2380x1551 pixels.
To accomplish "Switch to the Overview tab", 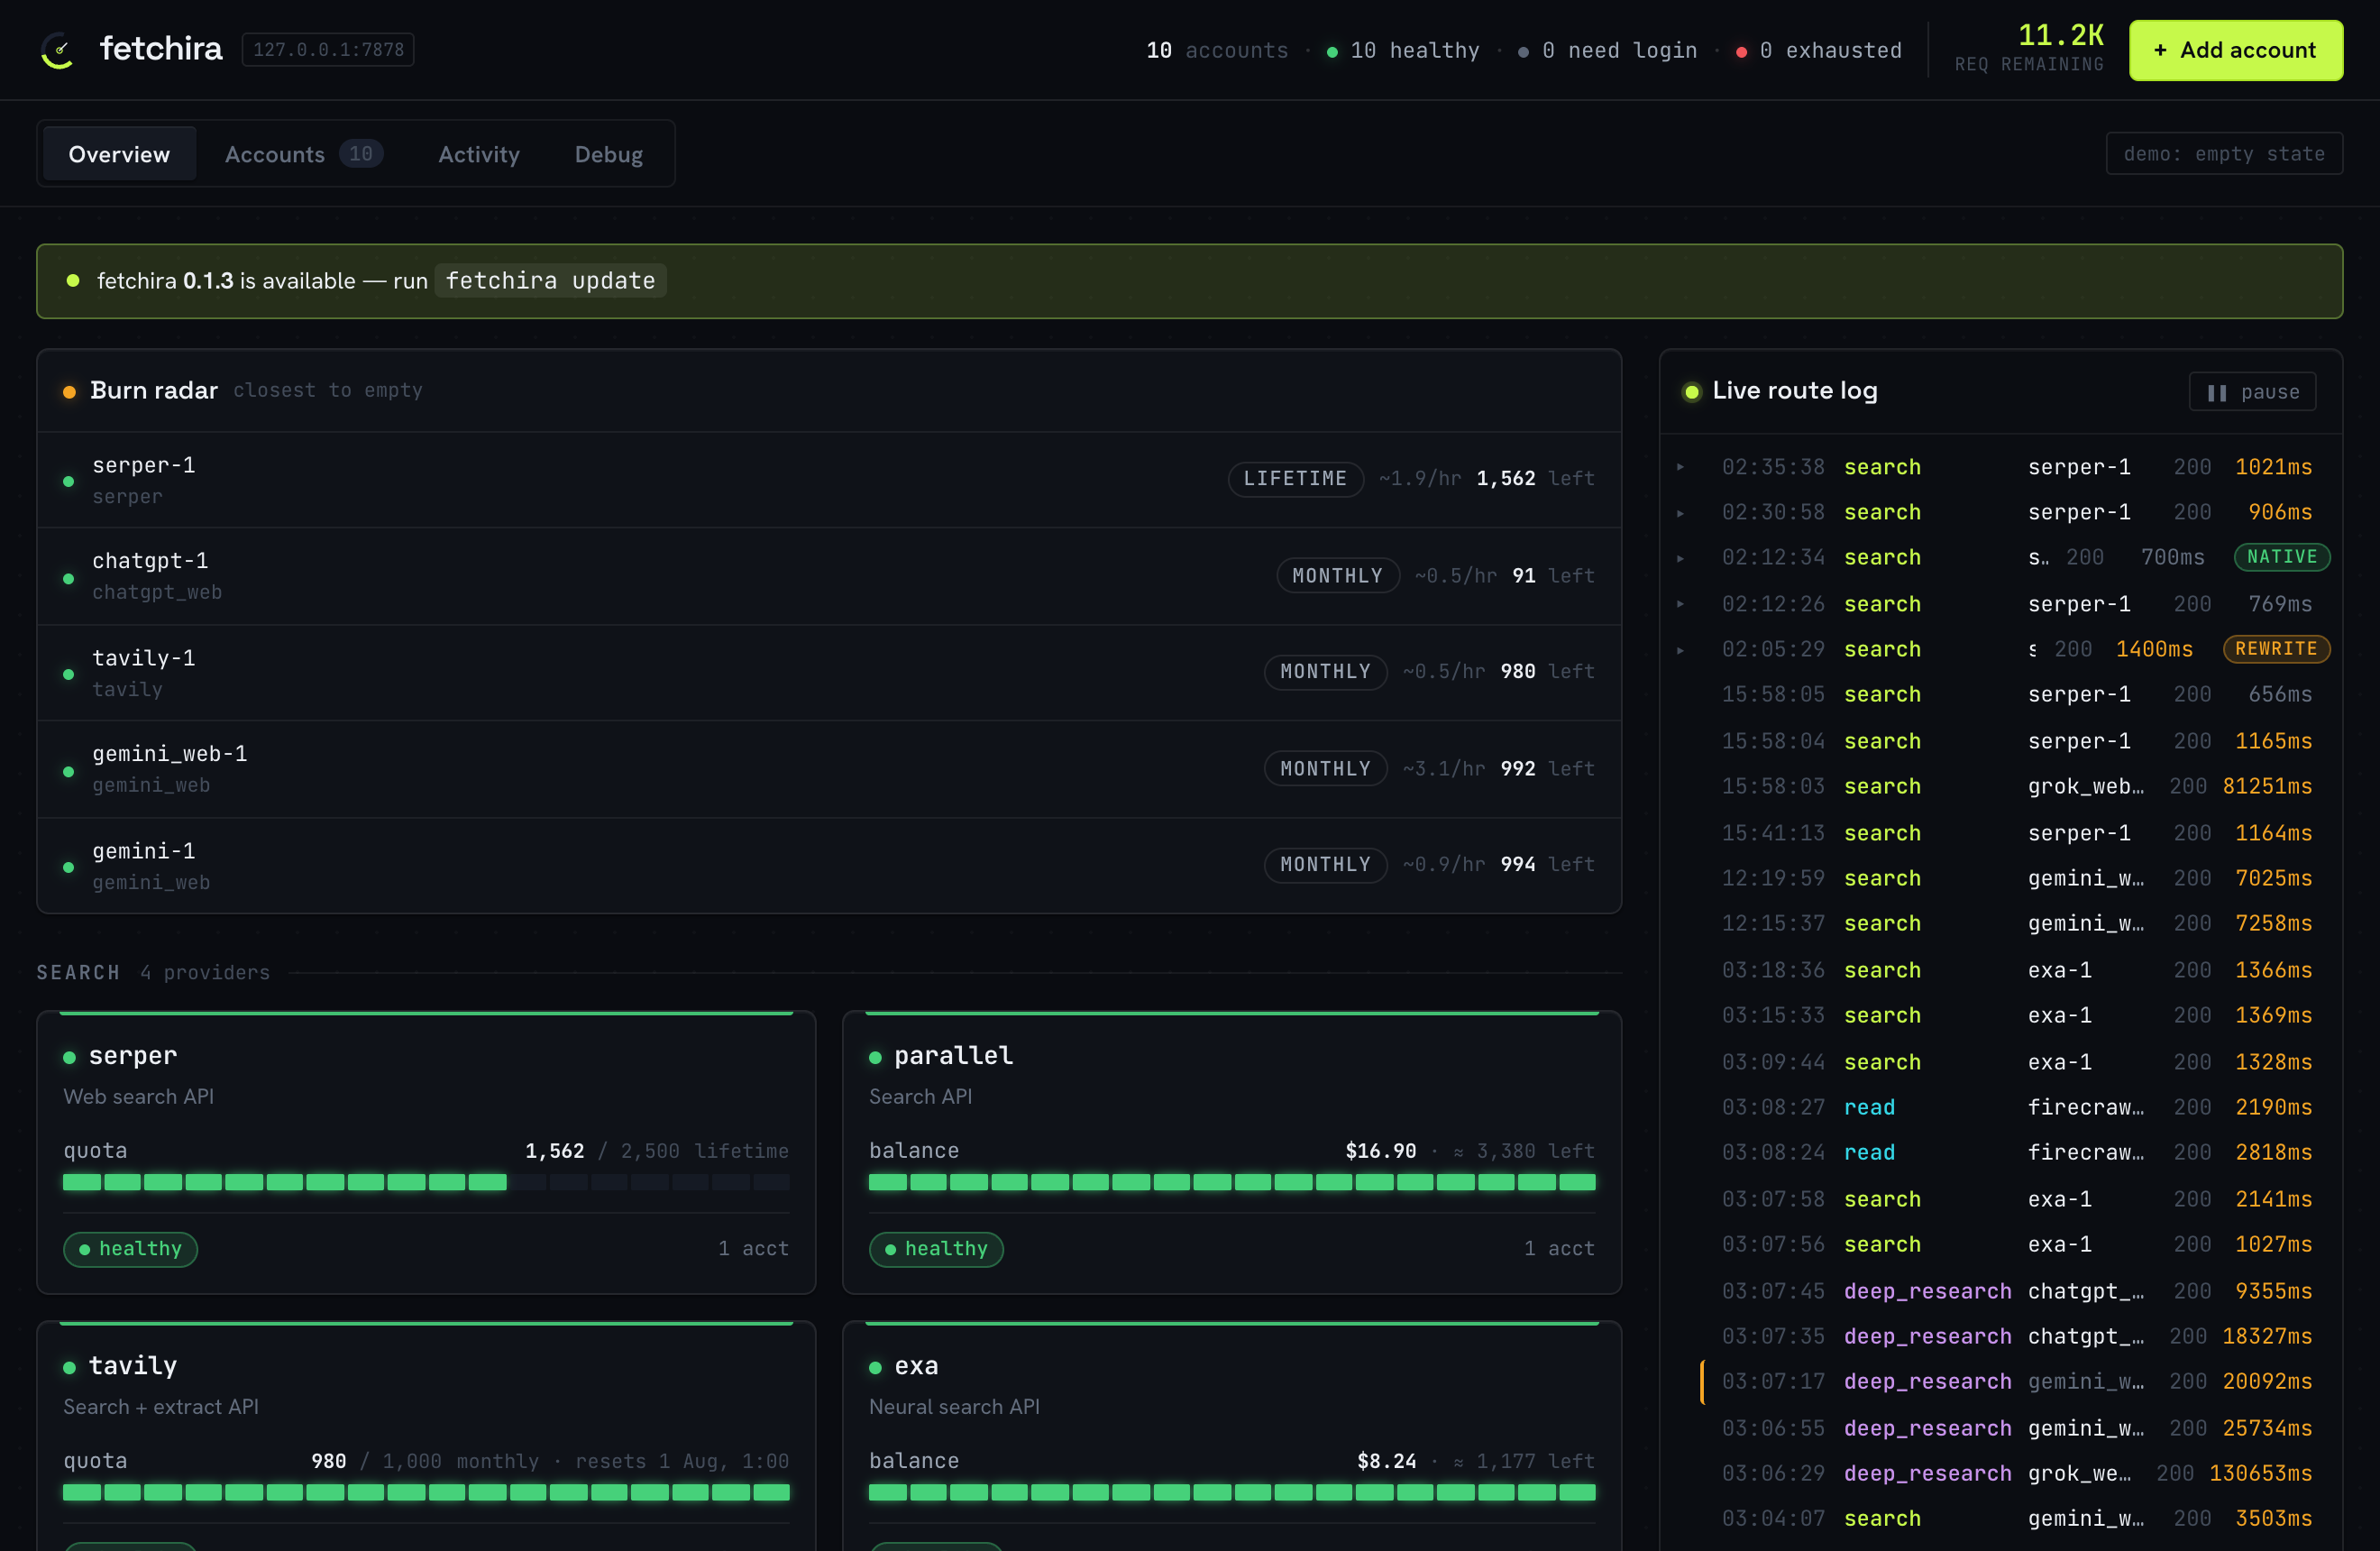I will click(x=119, y=154).
